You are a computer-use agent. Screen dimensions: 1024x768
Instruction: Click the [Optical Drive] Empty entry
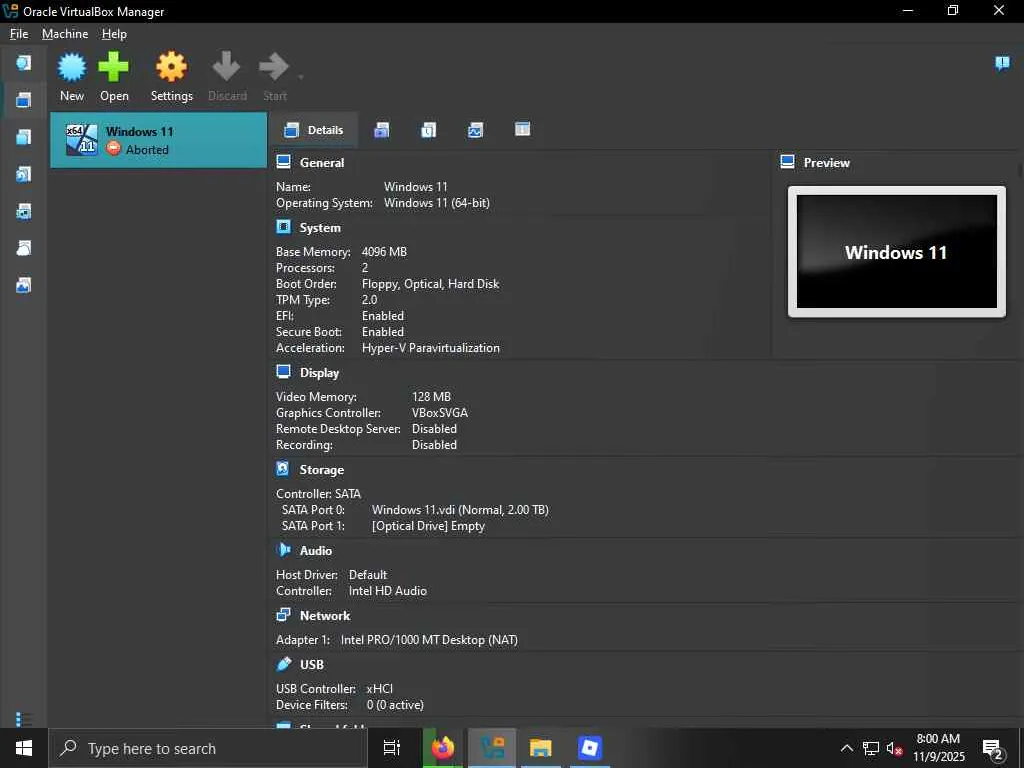click(428, 526)
